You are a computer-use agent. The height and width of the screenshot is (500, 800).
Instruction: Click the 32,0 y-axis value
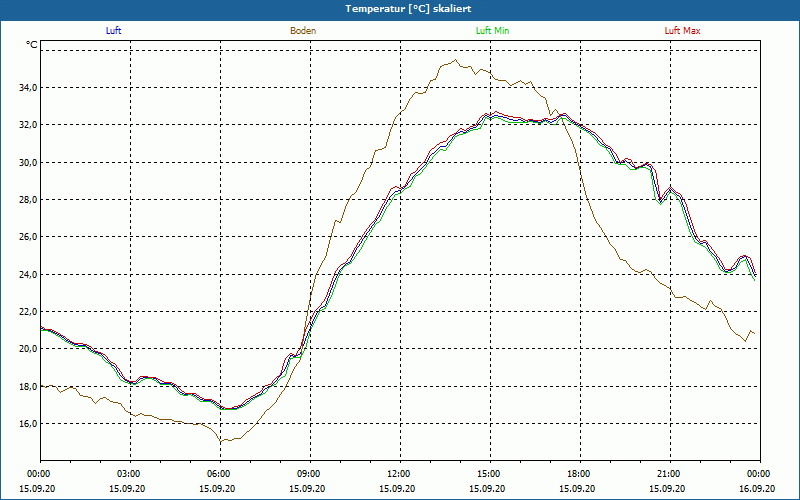[x=28, y=125]
